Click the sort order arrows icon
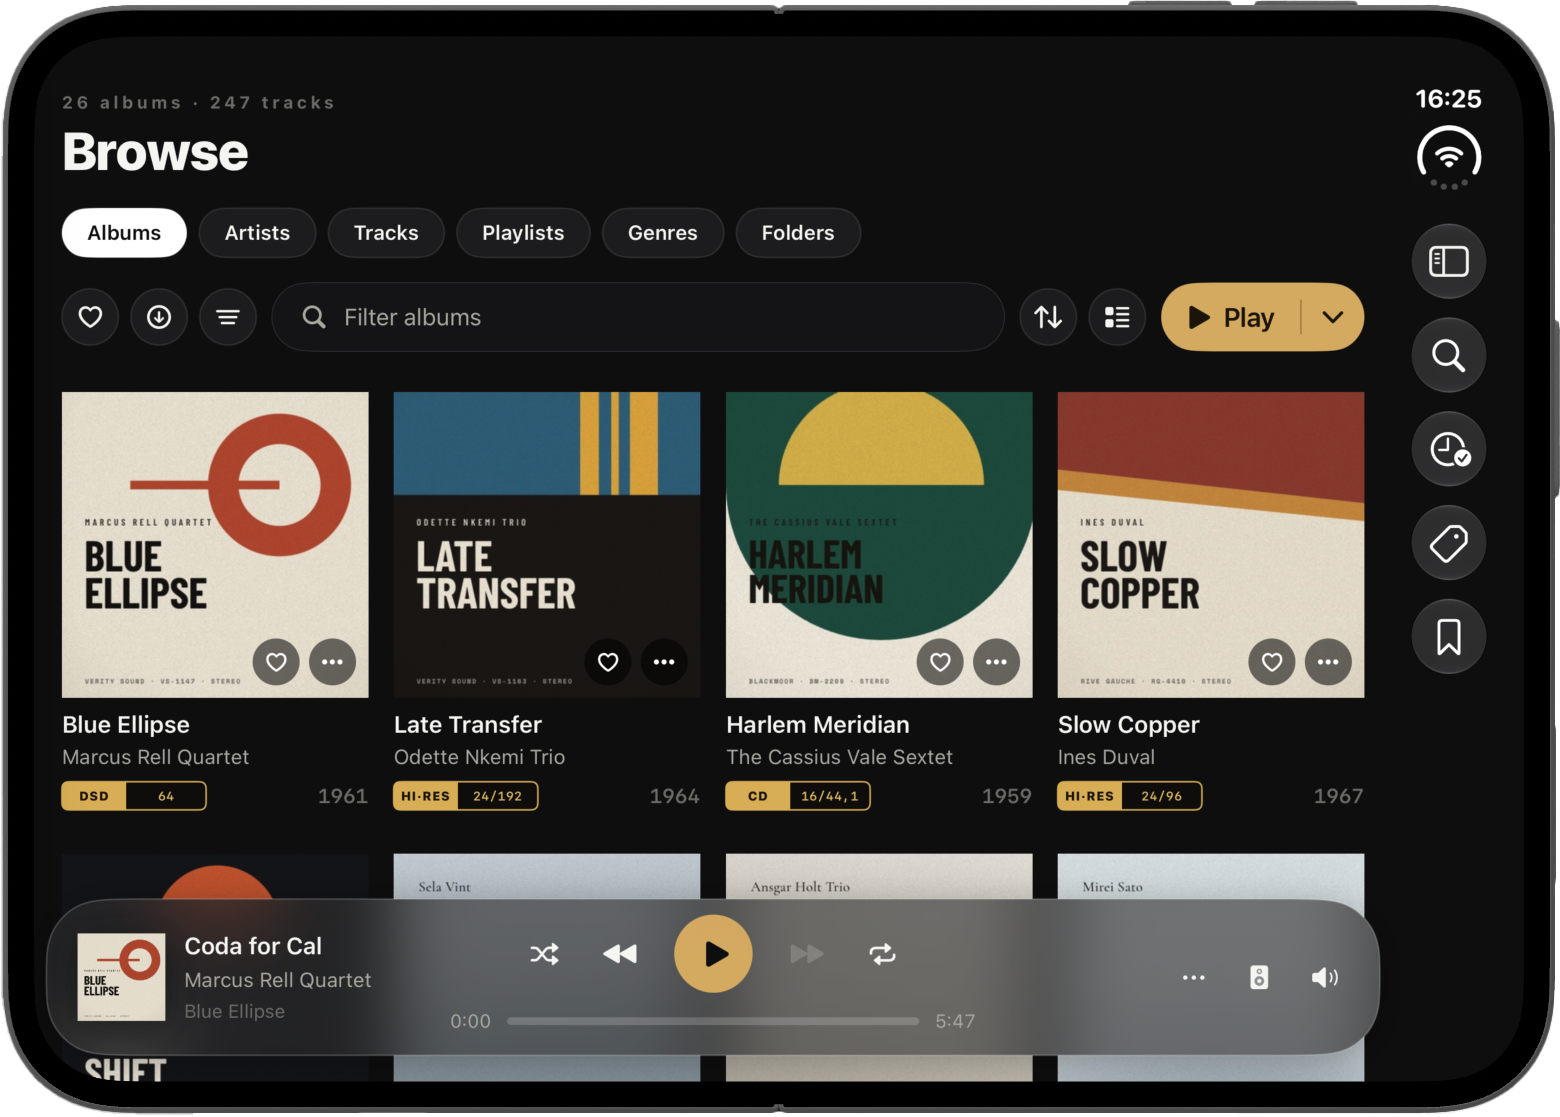 click(x=1048, y=317)
